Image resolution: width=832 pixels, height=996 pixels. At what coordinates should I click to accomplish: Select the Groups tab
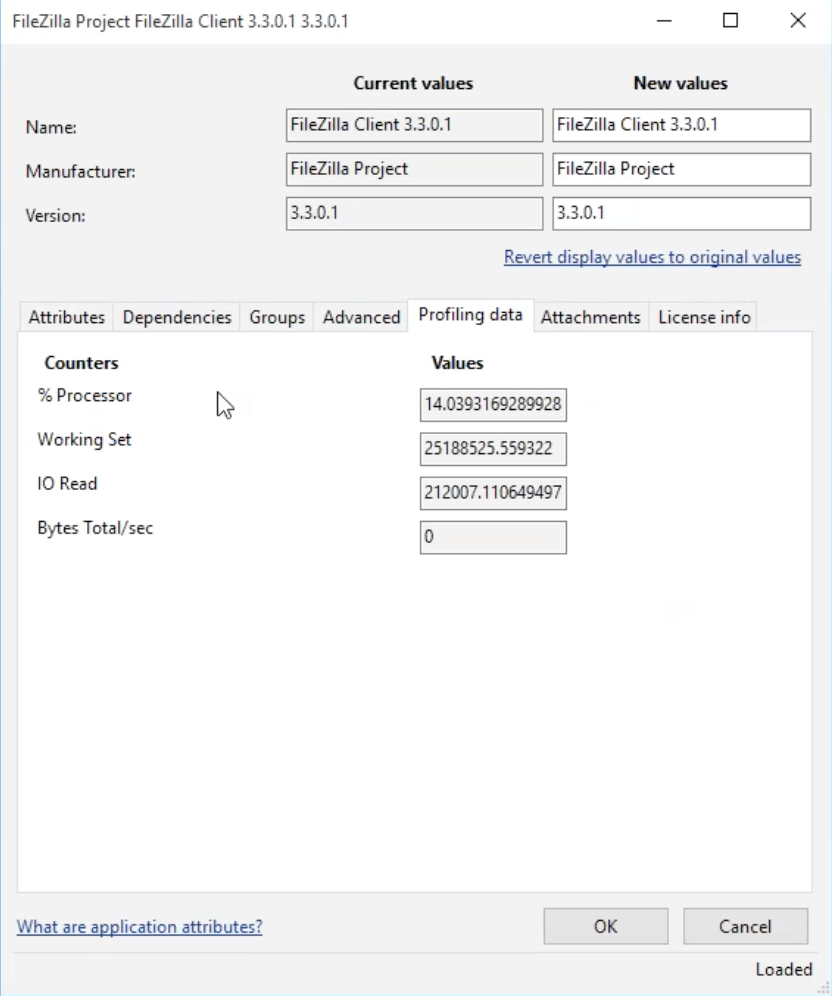(x=277, y=317)
